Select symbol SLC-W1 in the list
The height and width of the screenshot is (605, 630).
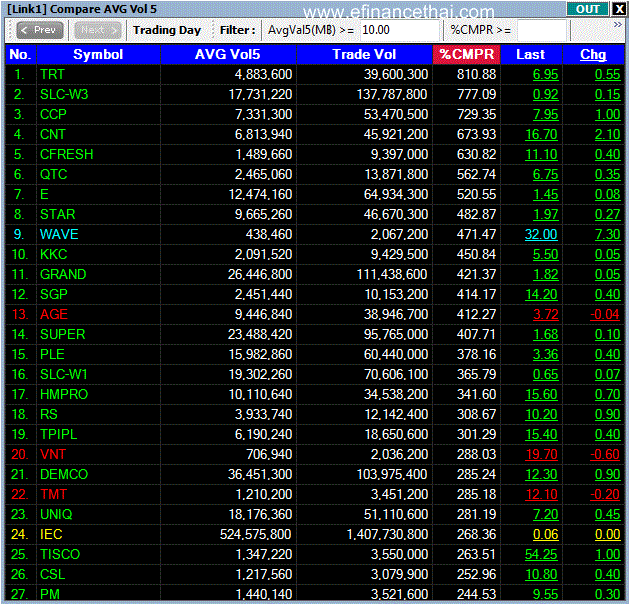(x=63, y=374)
